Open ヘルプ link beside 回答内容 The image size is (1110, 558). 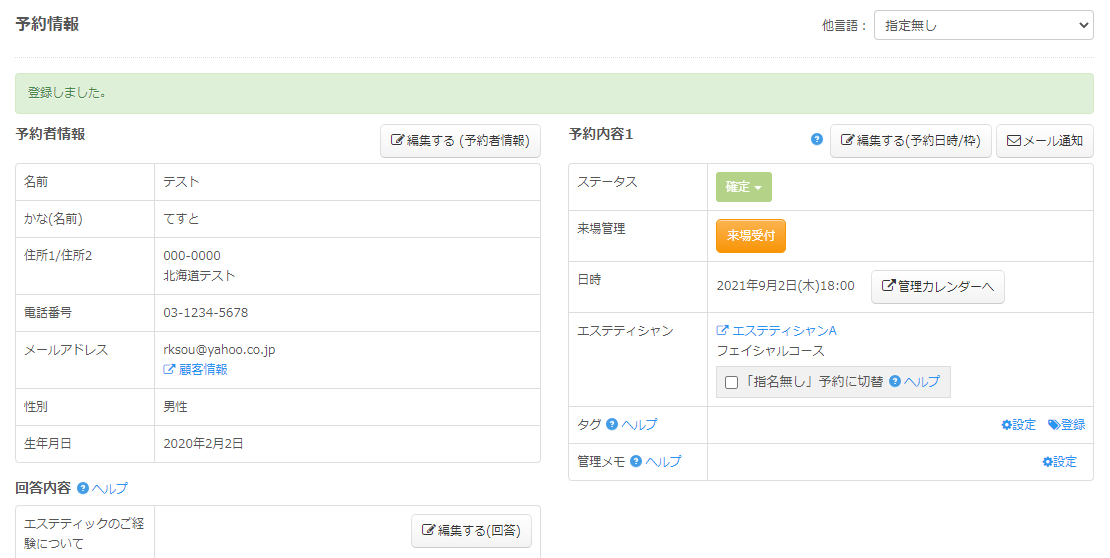110,489
